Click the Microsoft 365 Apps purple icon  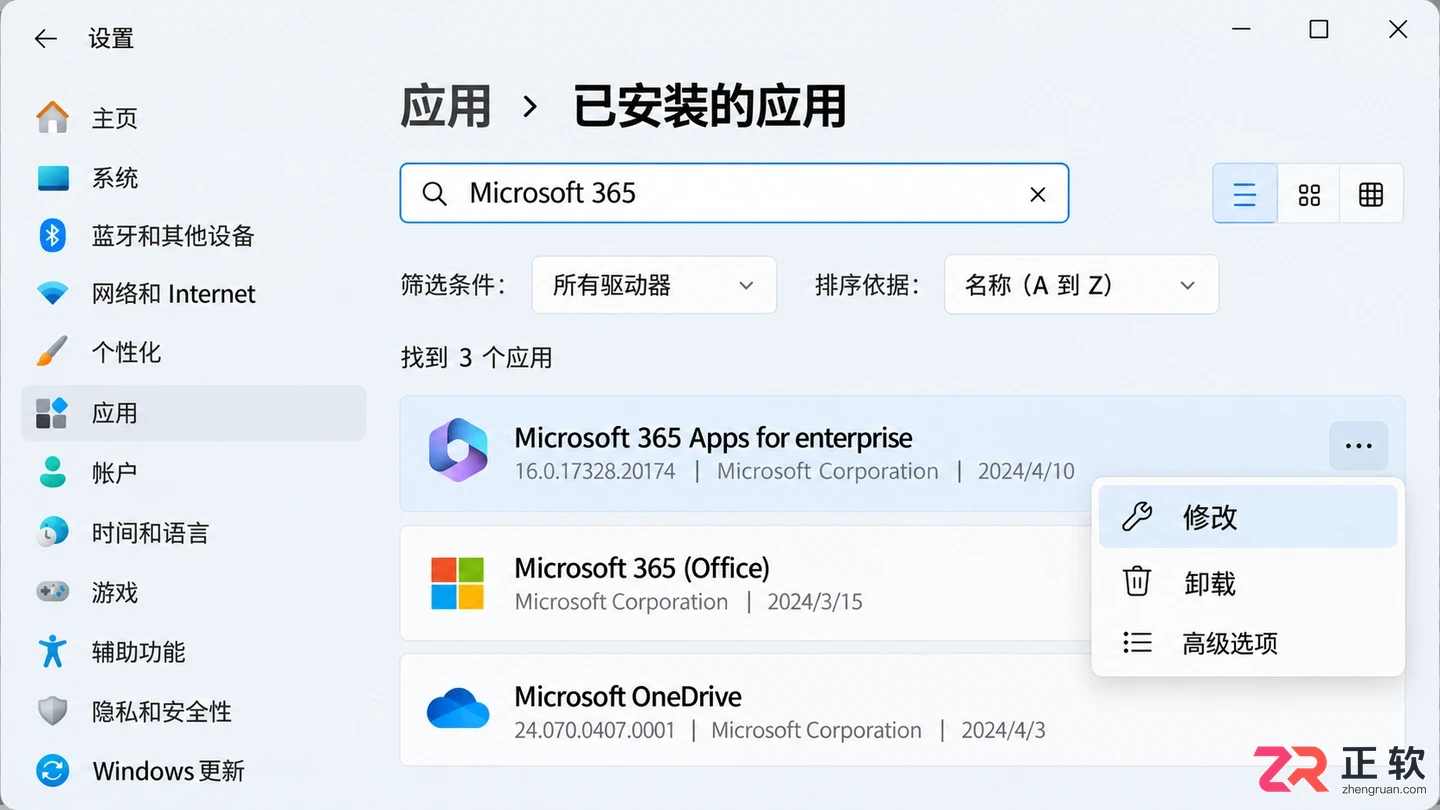pos(458,450)
